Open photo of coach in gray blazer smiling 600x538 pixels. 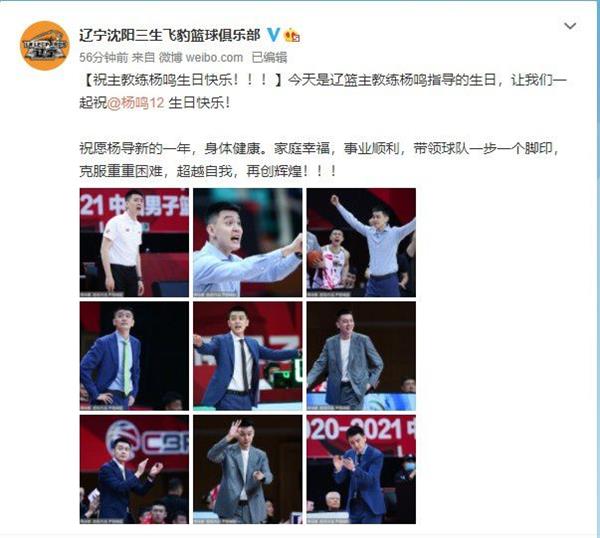(x=361, y=356)
